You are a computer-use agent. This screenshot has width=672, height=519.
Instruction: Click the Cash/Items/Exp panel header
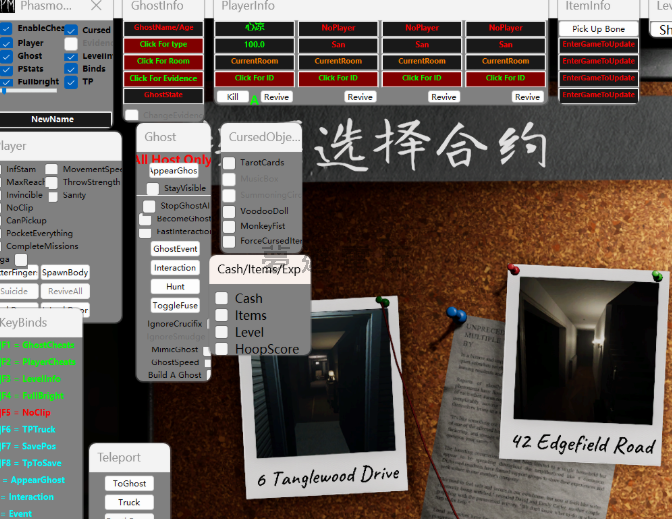click(x=260, y=269)
